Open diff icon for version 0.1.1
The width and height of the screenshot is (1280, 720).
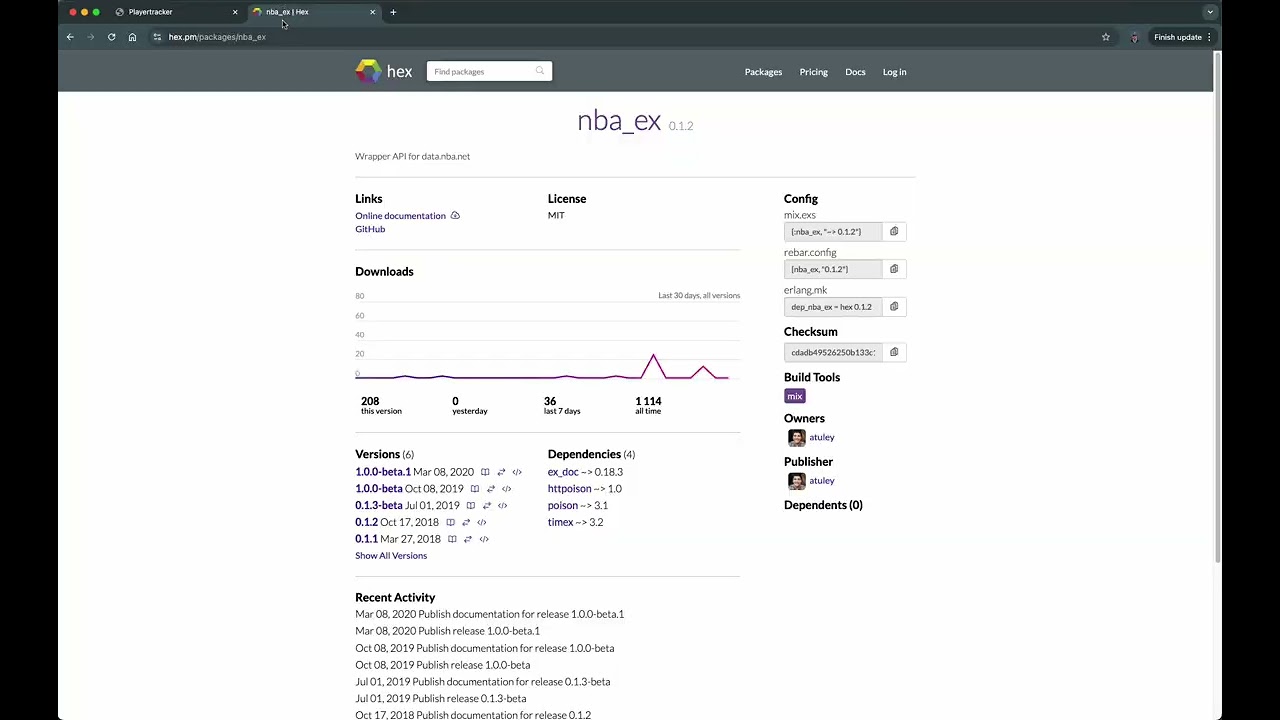[x=467, y=539]
